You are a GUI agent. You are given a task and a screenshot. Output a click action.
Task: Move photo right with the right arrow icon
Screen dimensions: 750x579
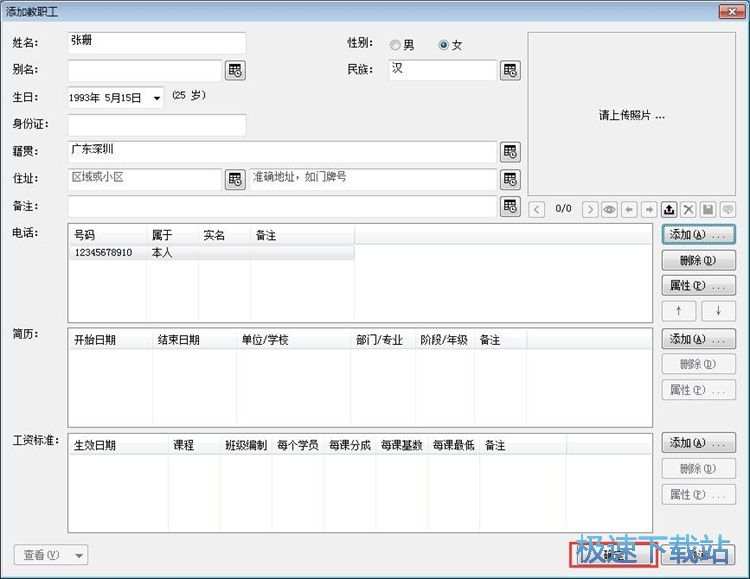(x=649, y=210)
